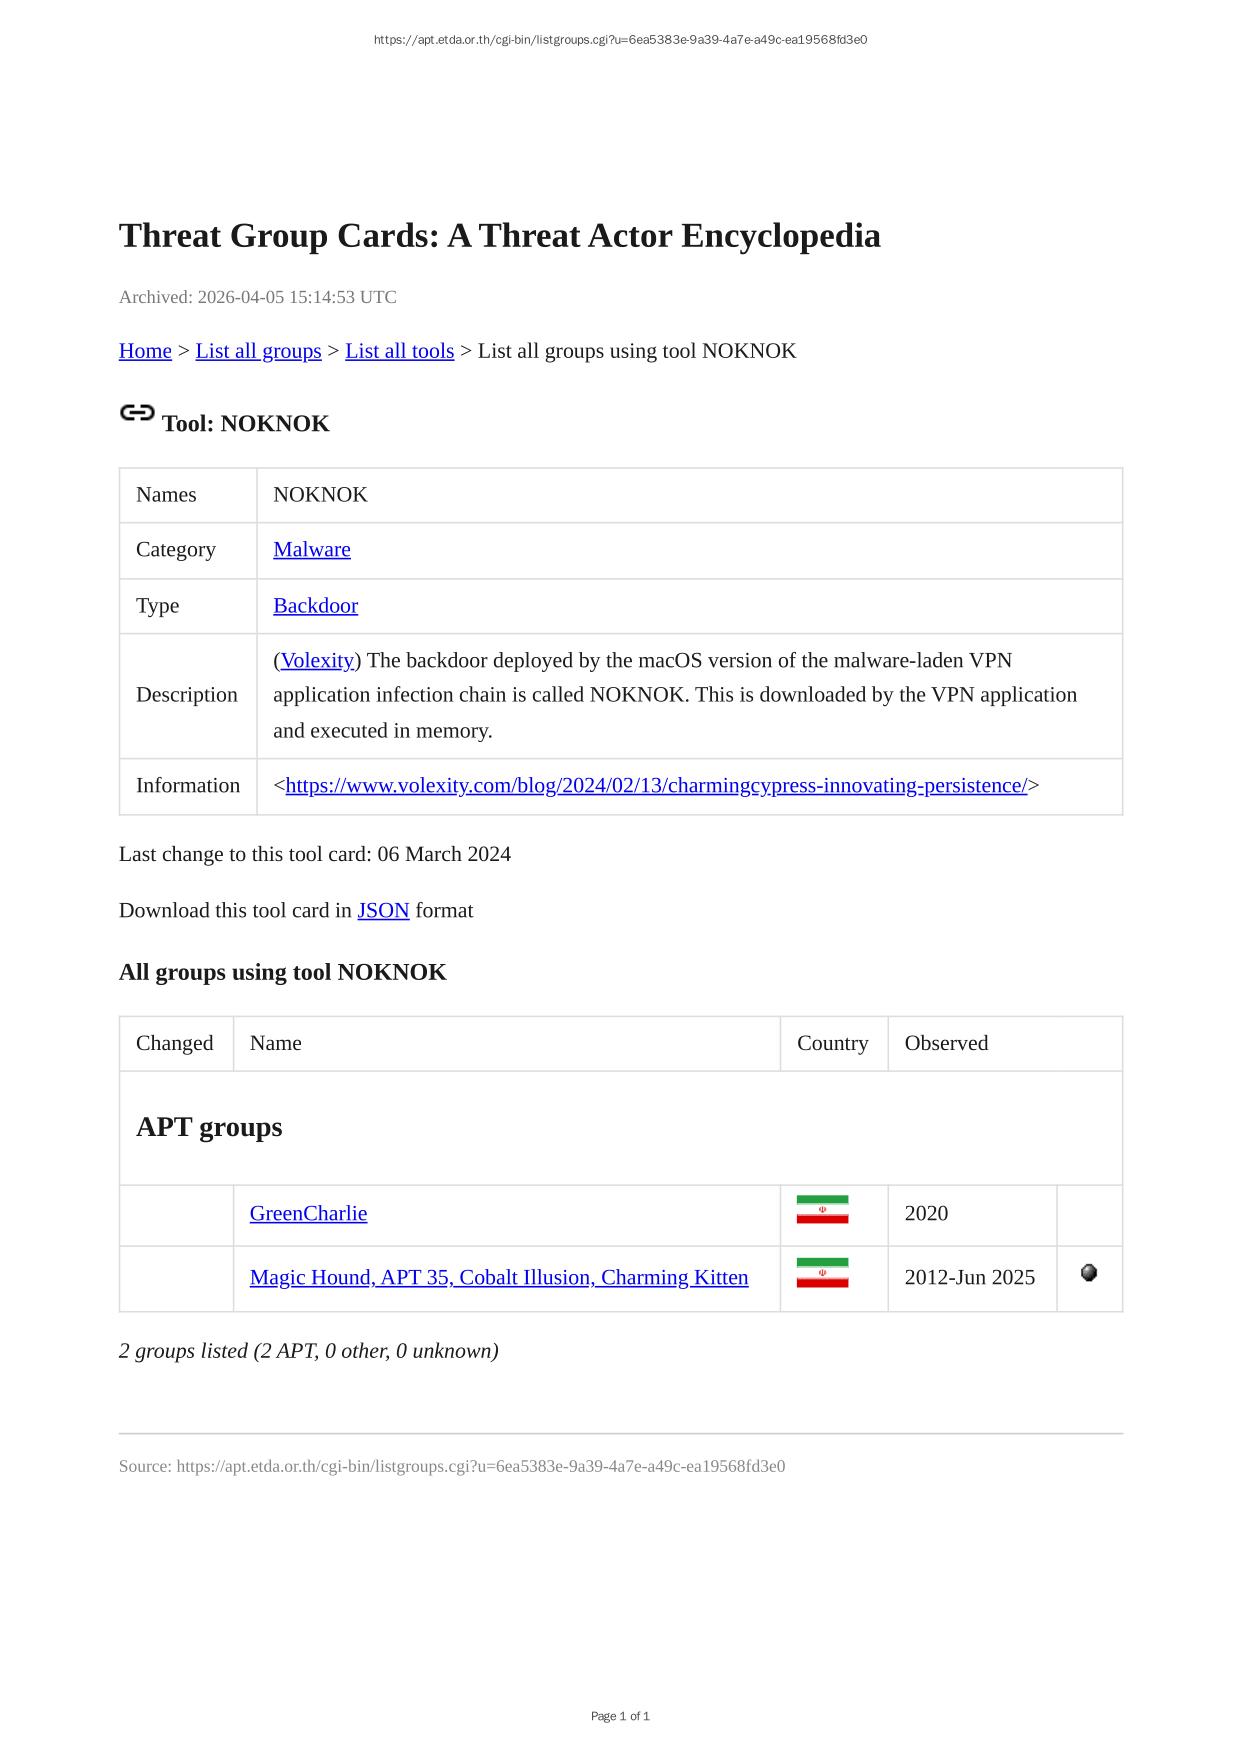Download the tool card via JSON link
The width and height of the screenshot is (1242, 1756).
(383, 910)
